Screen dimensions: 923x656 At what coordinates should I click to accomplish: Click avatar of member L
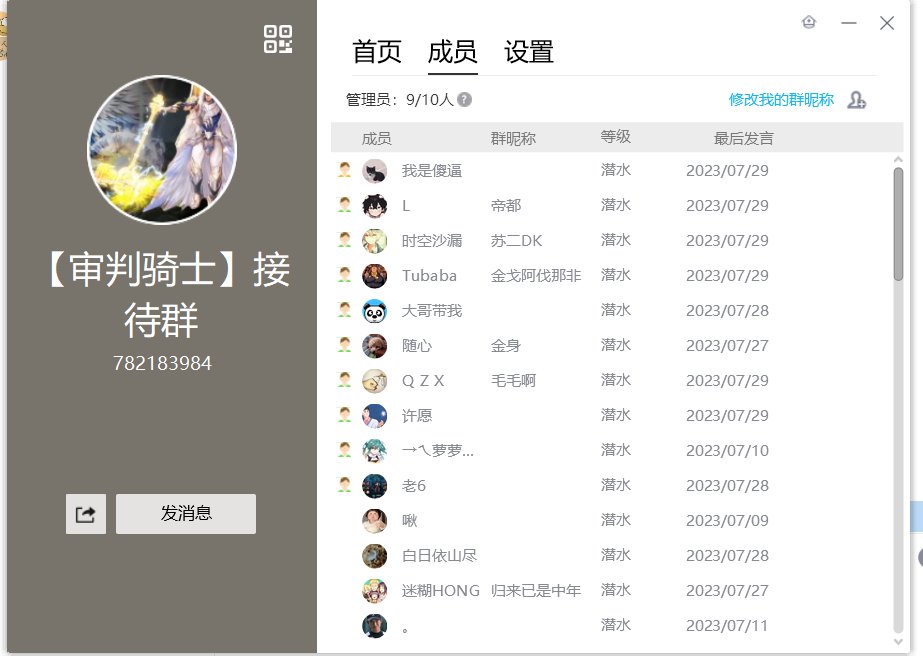(374, 206)
